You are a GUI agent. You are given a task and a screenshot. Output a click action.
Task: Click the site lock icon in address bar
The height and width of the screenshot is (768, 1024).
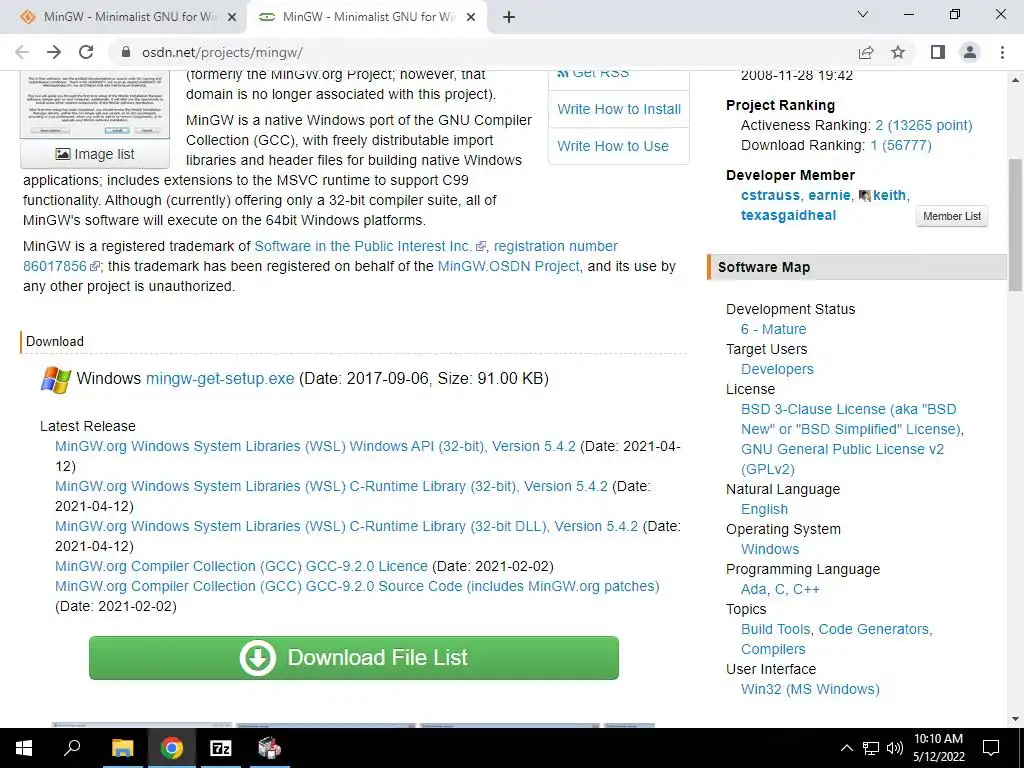[x=126, y=52]
